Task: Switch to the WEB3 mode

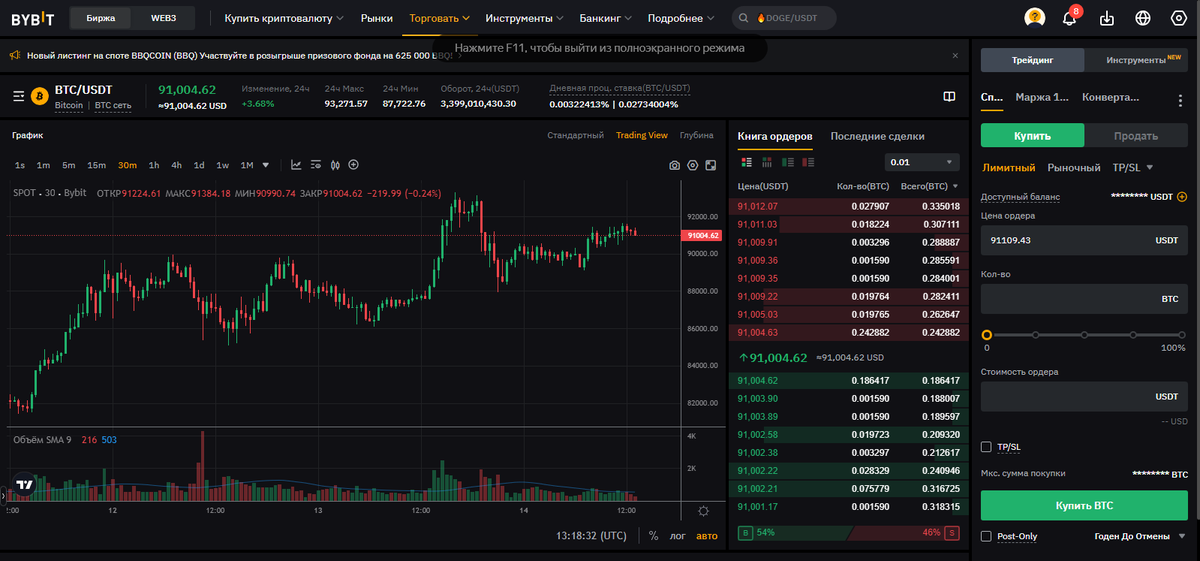Action: (163, 18)
